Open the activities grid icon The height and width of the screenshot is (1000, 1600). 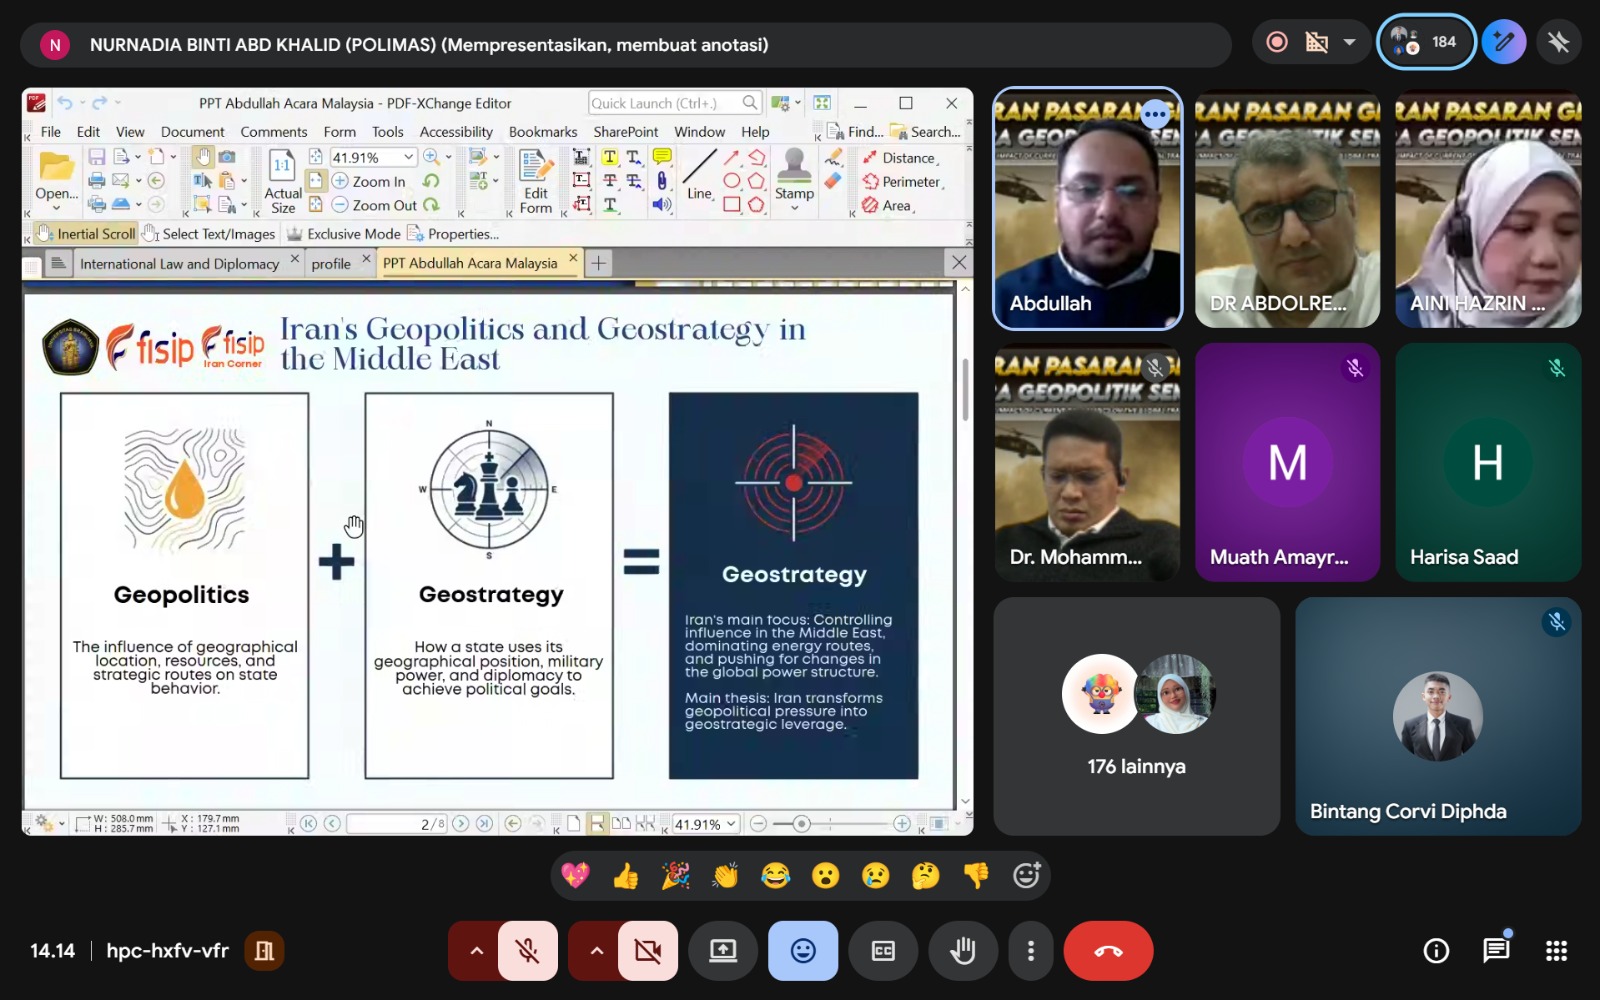point(1556,951)
